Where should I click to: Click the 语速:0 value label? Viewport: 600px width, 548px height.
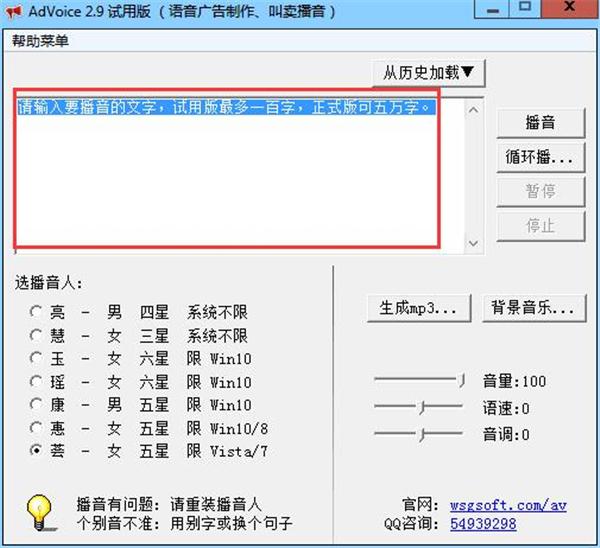[506, 408]
